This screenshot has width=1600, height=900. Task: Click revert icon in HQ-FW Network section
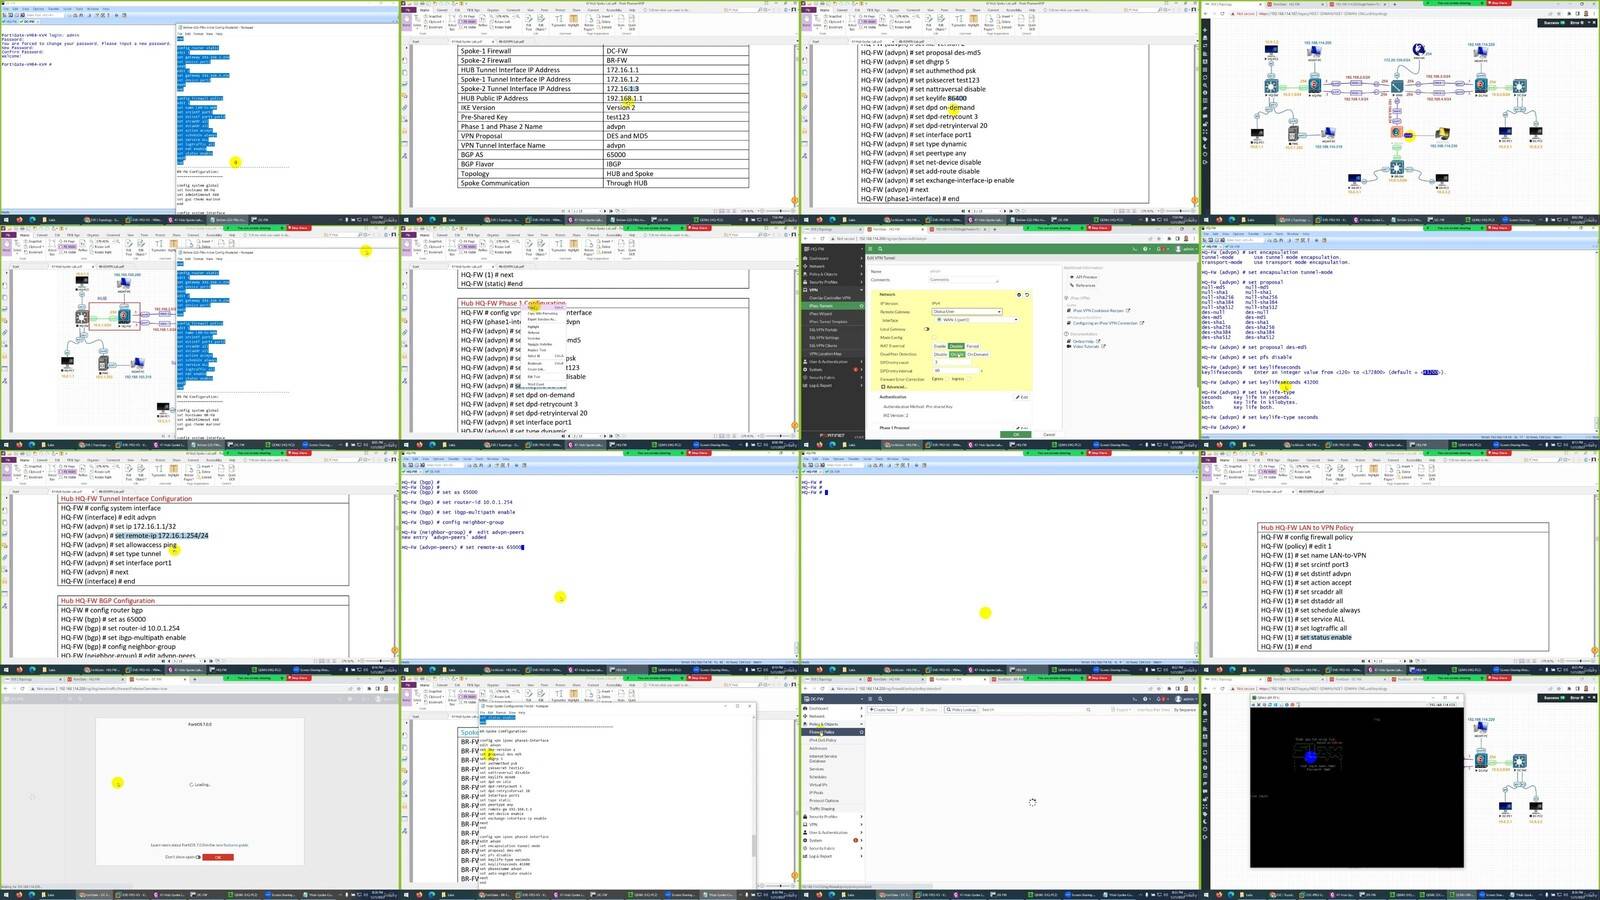[1027, 295]
